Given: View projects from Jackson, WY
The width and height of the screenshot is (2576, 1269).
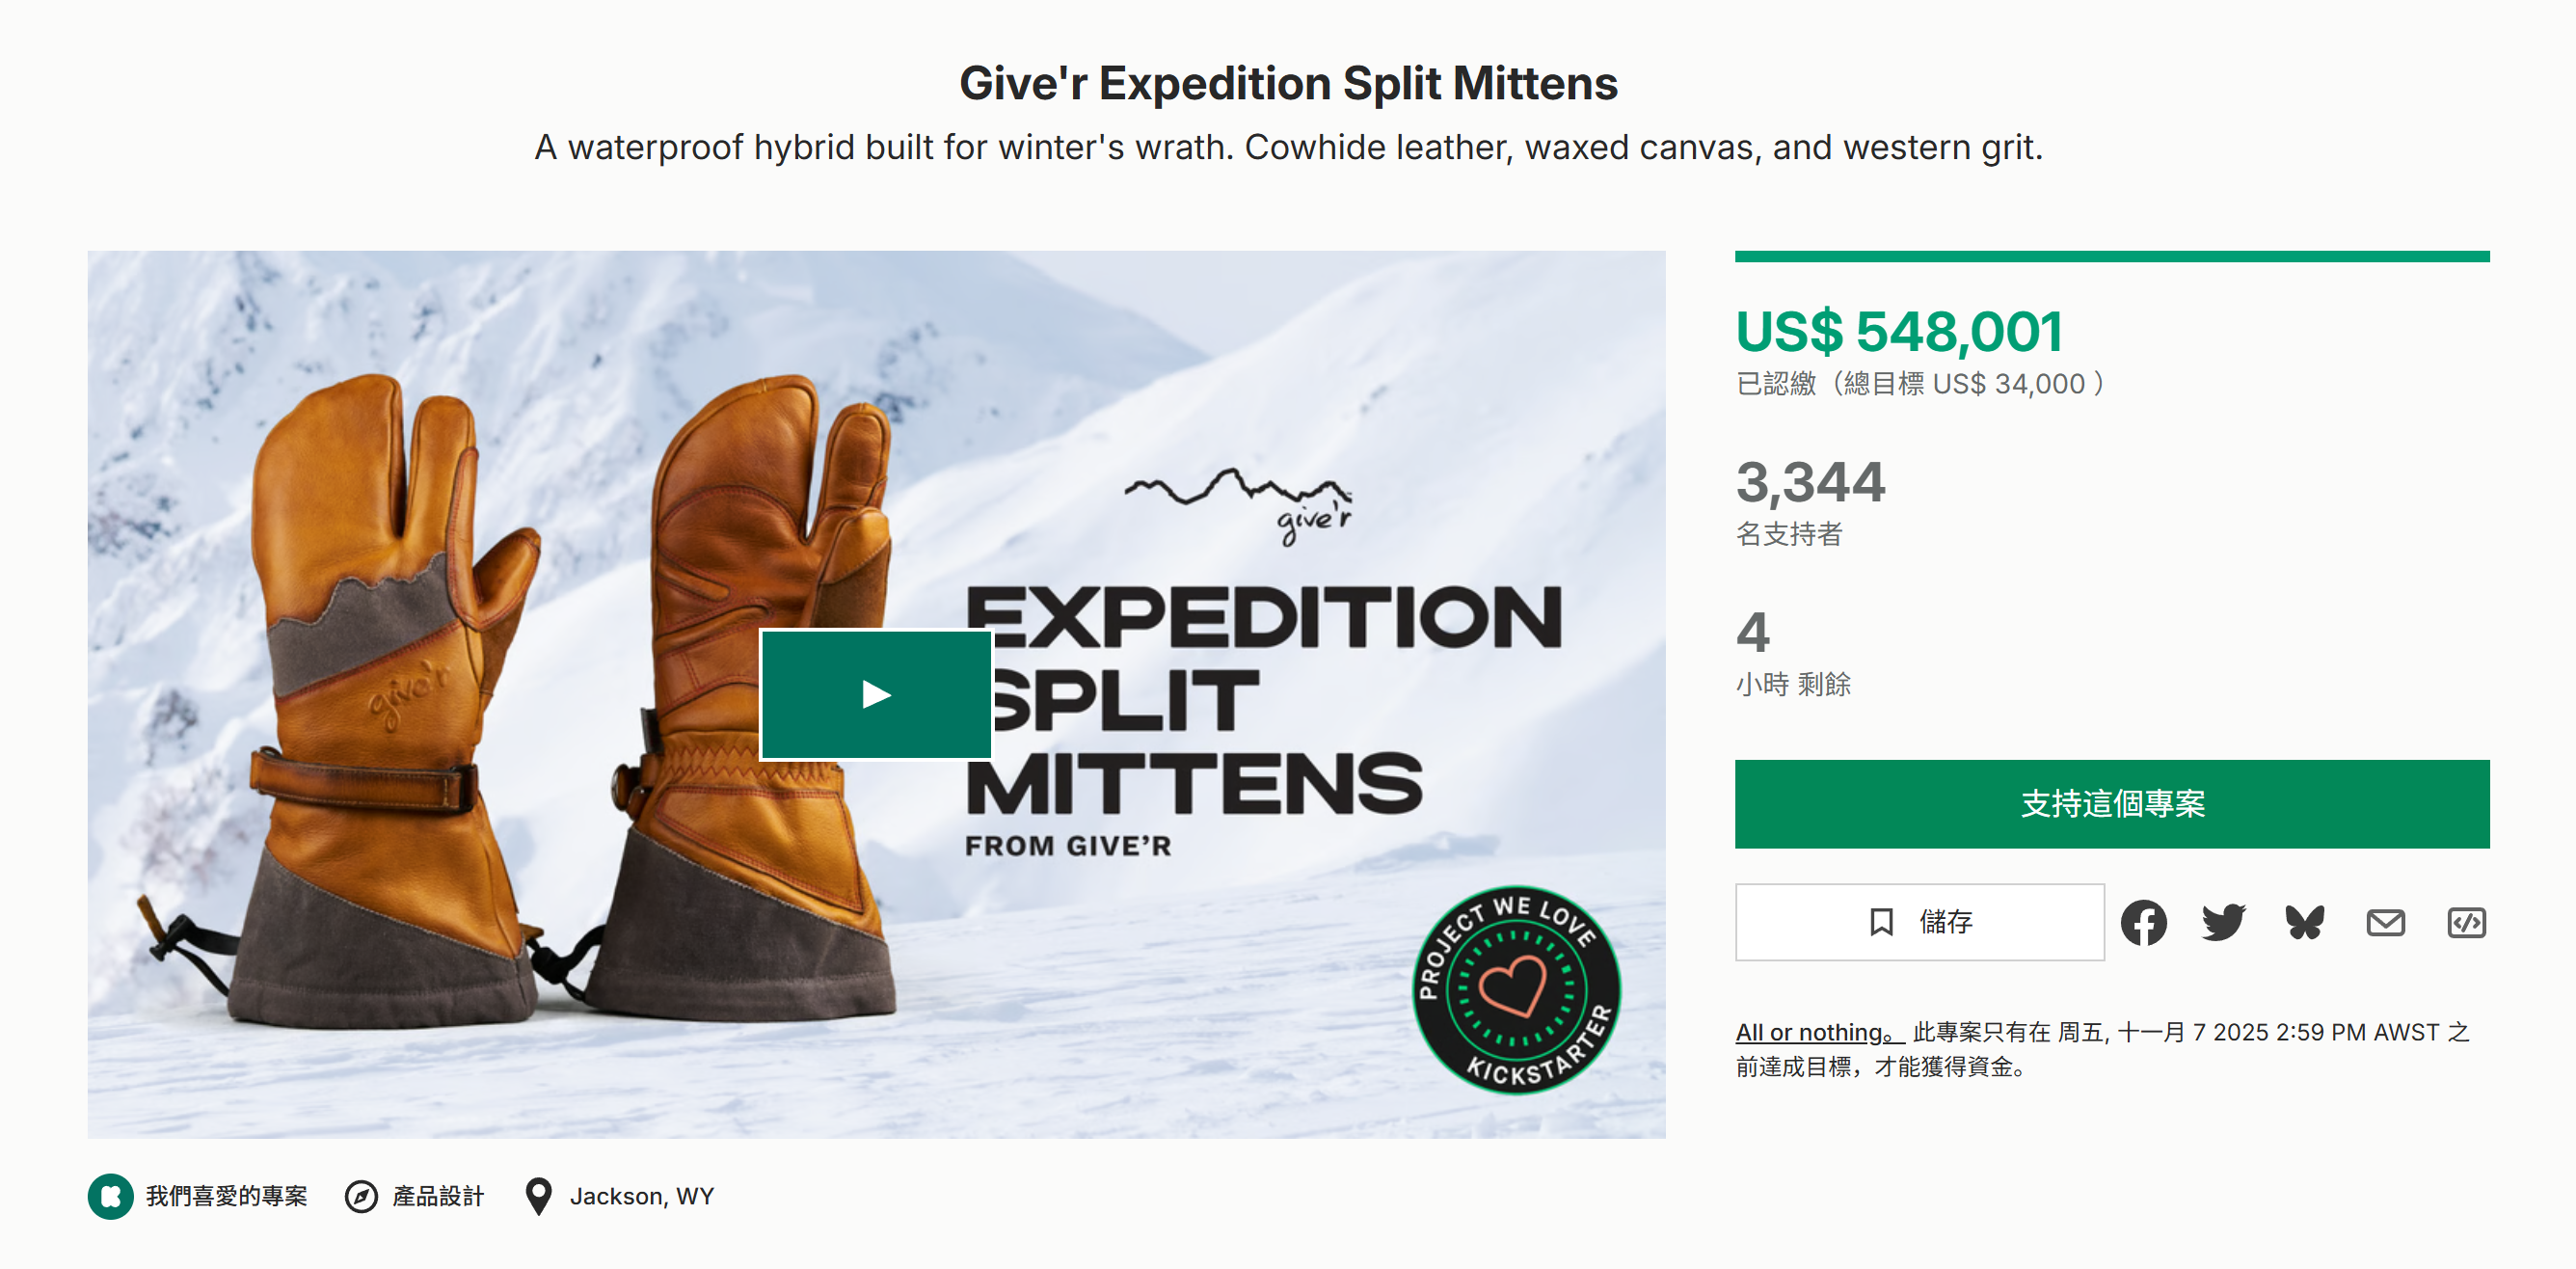Looking at the screenshot, I should pos(642,1196).
